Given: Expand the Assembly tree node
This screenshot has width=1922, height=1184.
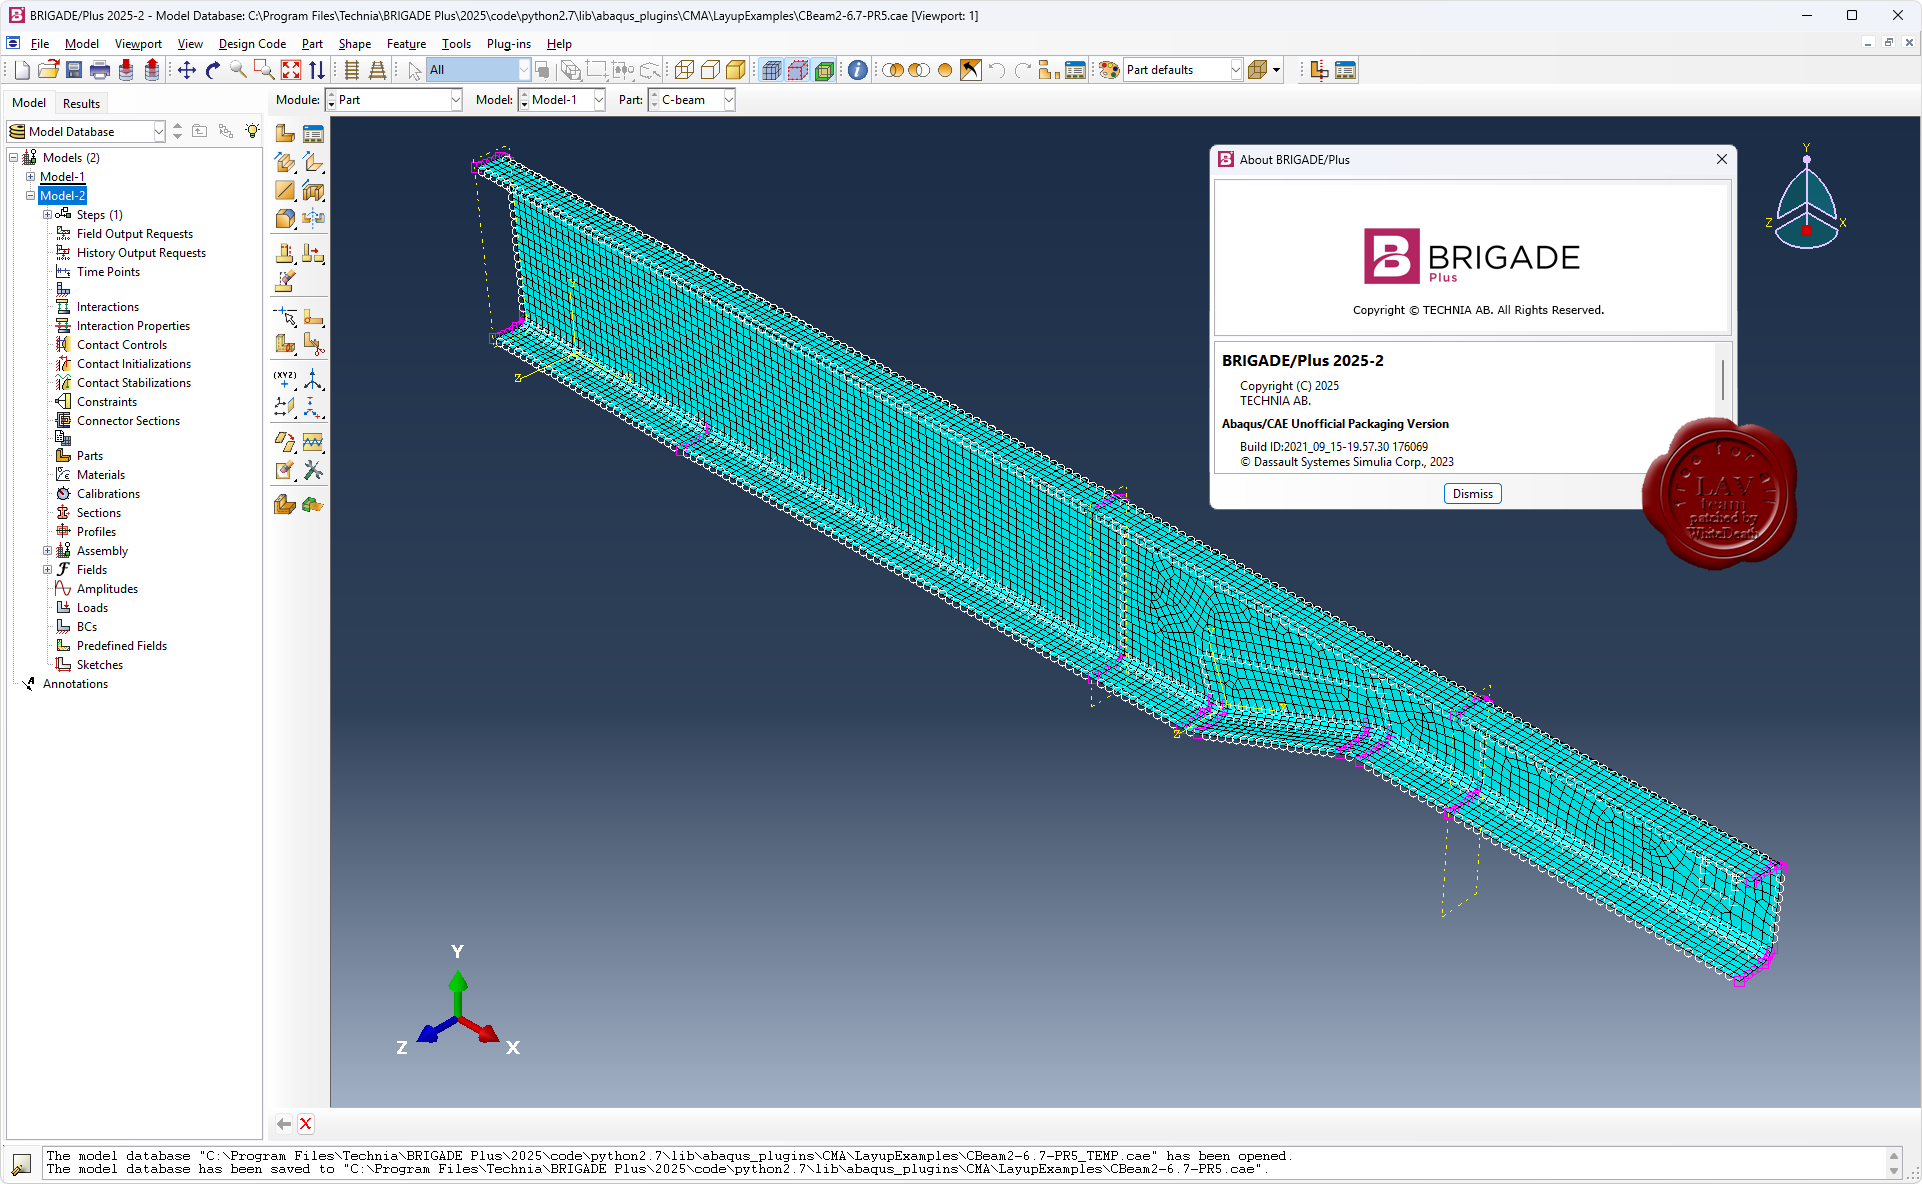Looking at the screenshot, I should [47, 551].
